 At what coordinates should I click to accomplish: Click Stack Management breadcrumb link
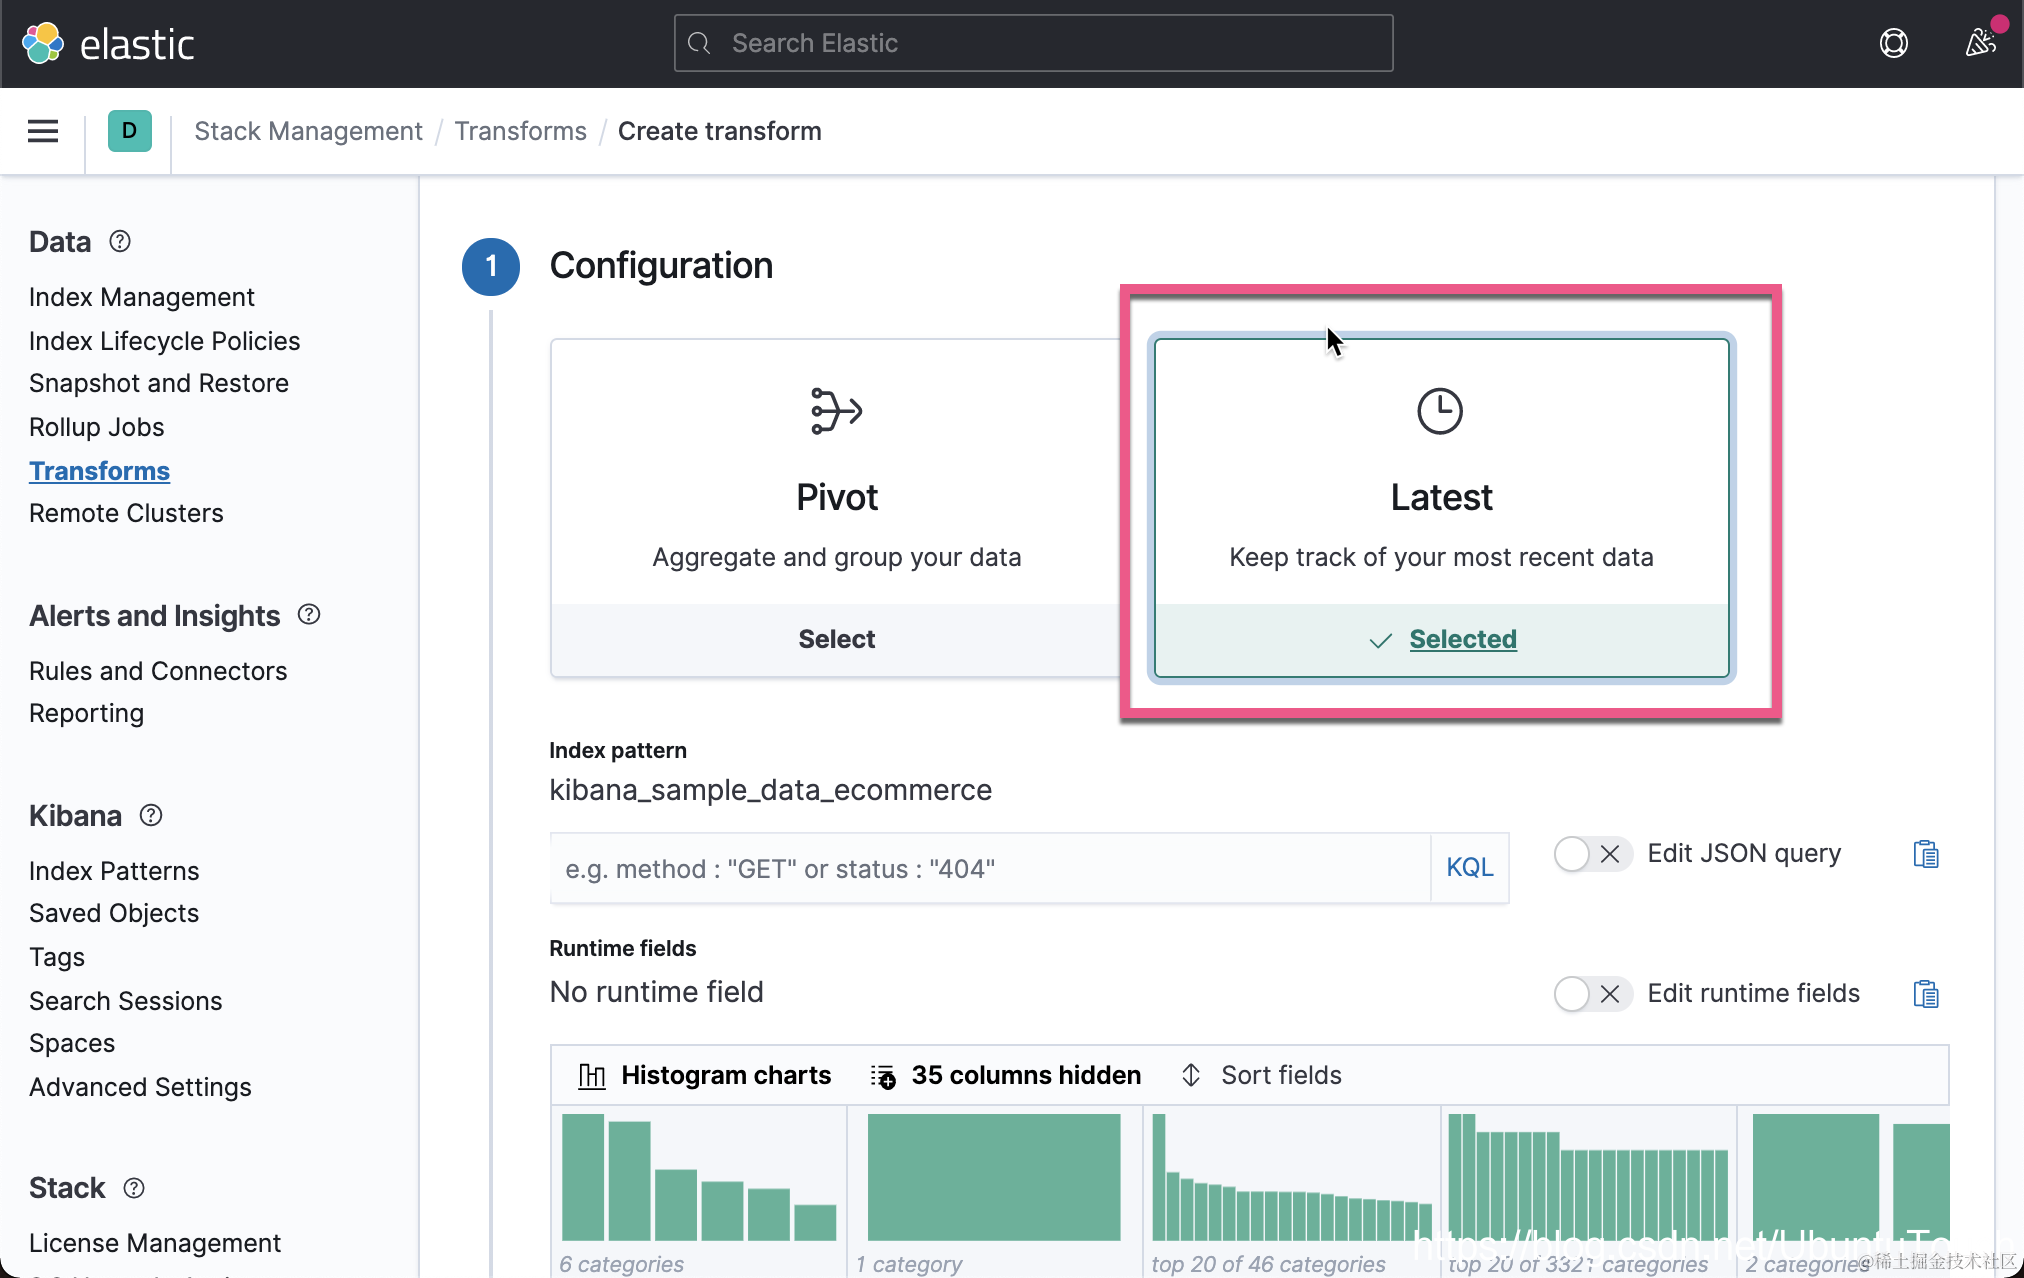[308, 131]
